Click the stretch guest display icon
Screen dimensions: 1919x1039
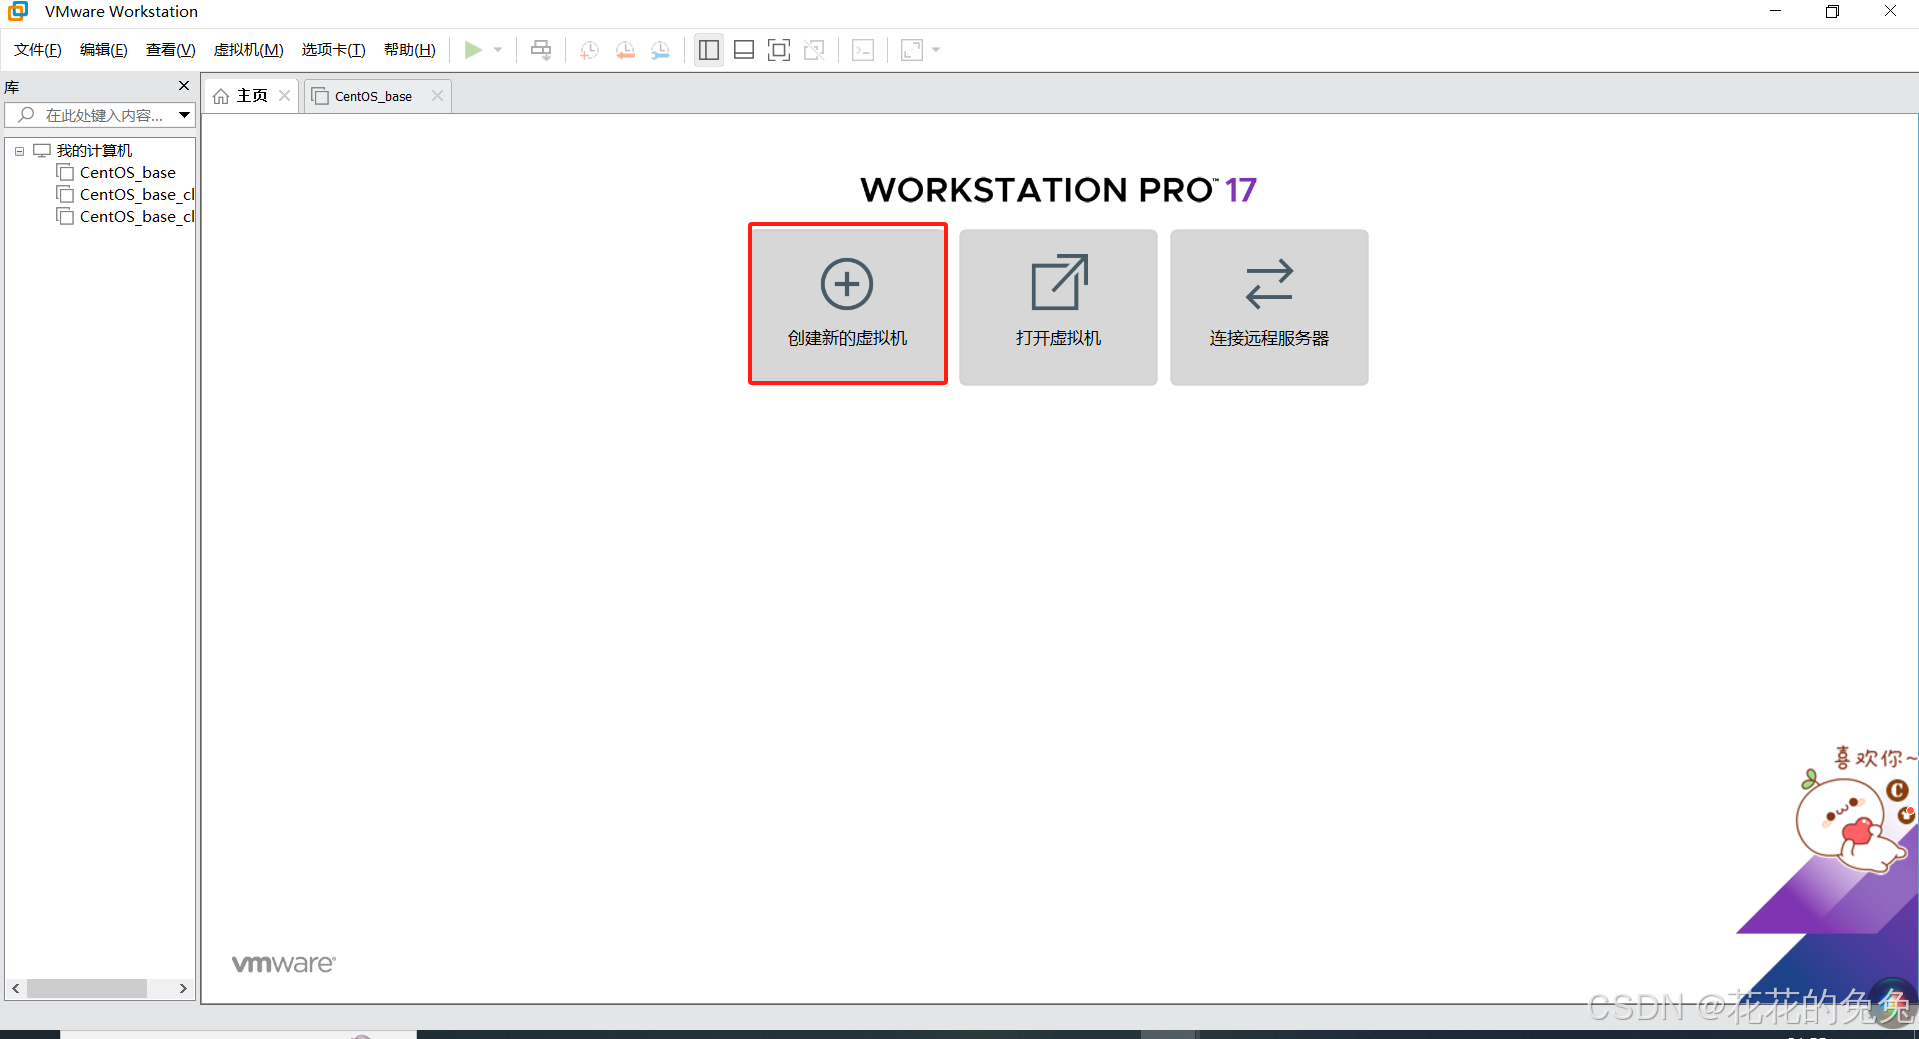pos(912,50)
